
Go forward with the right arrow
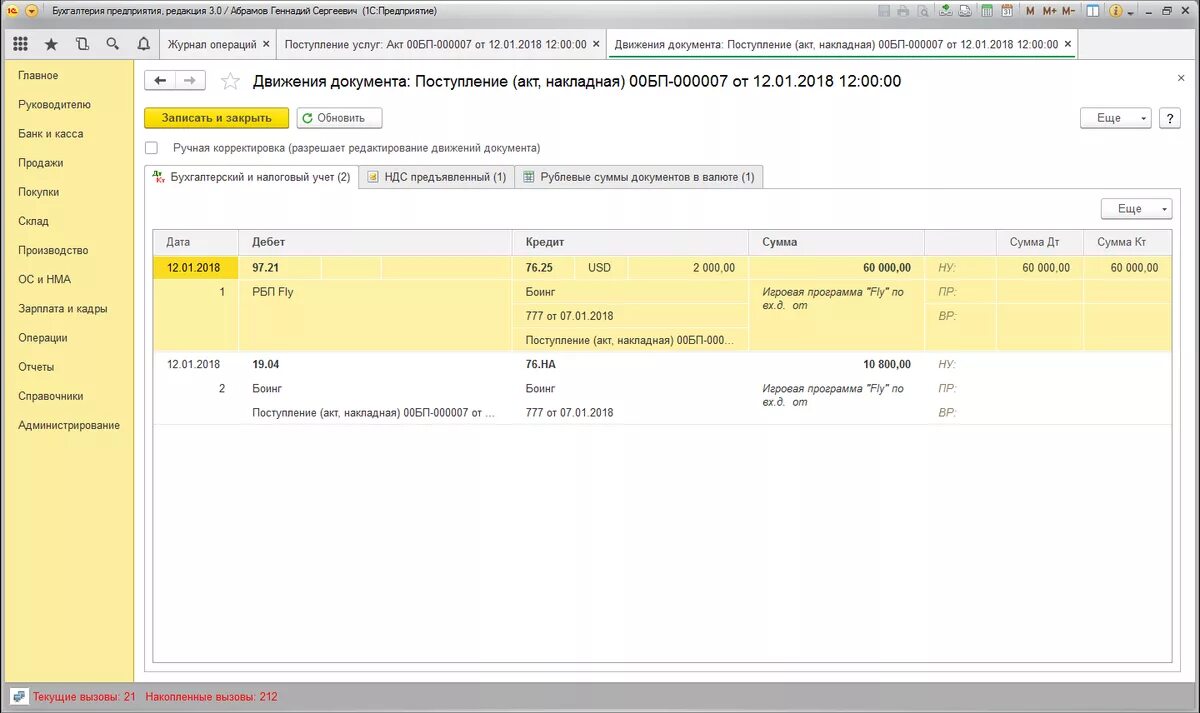[x=190, y=81]
